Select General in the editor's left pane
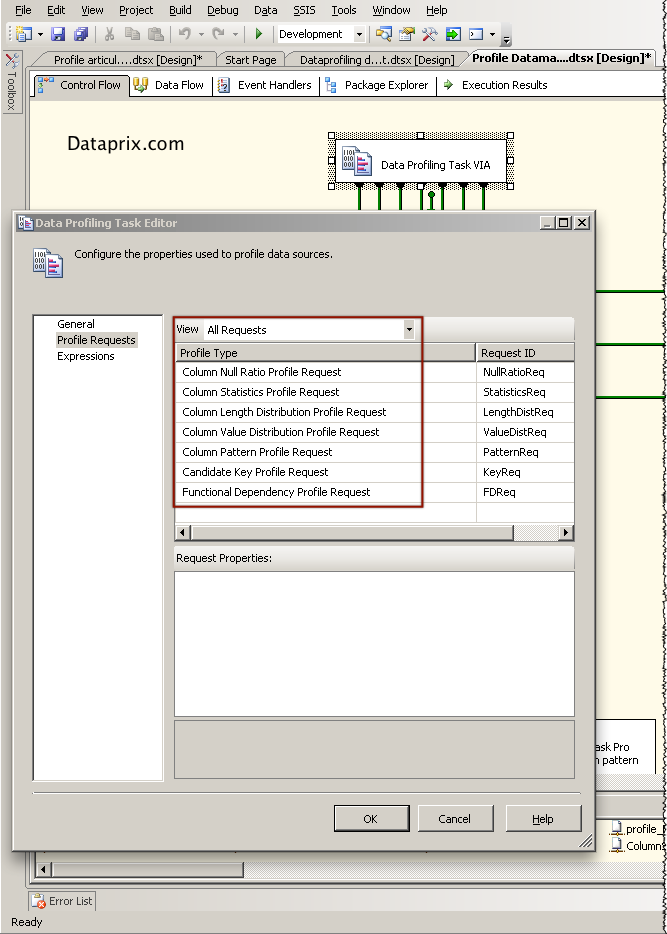667x934 pixels. 76,324
